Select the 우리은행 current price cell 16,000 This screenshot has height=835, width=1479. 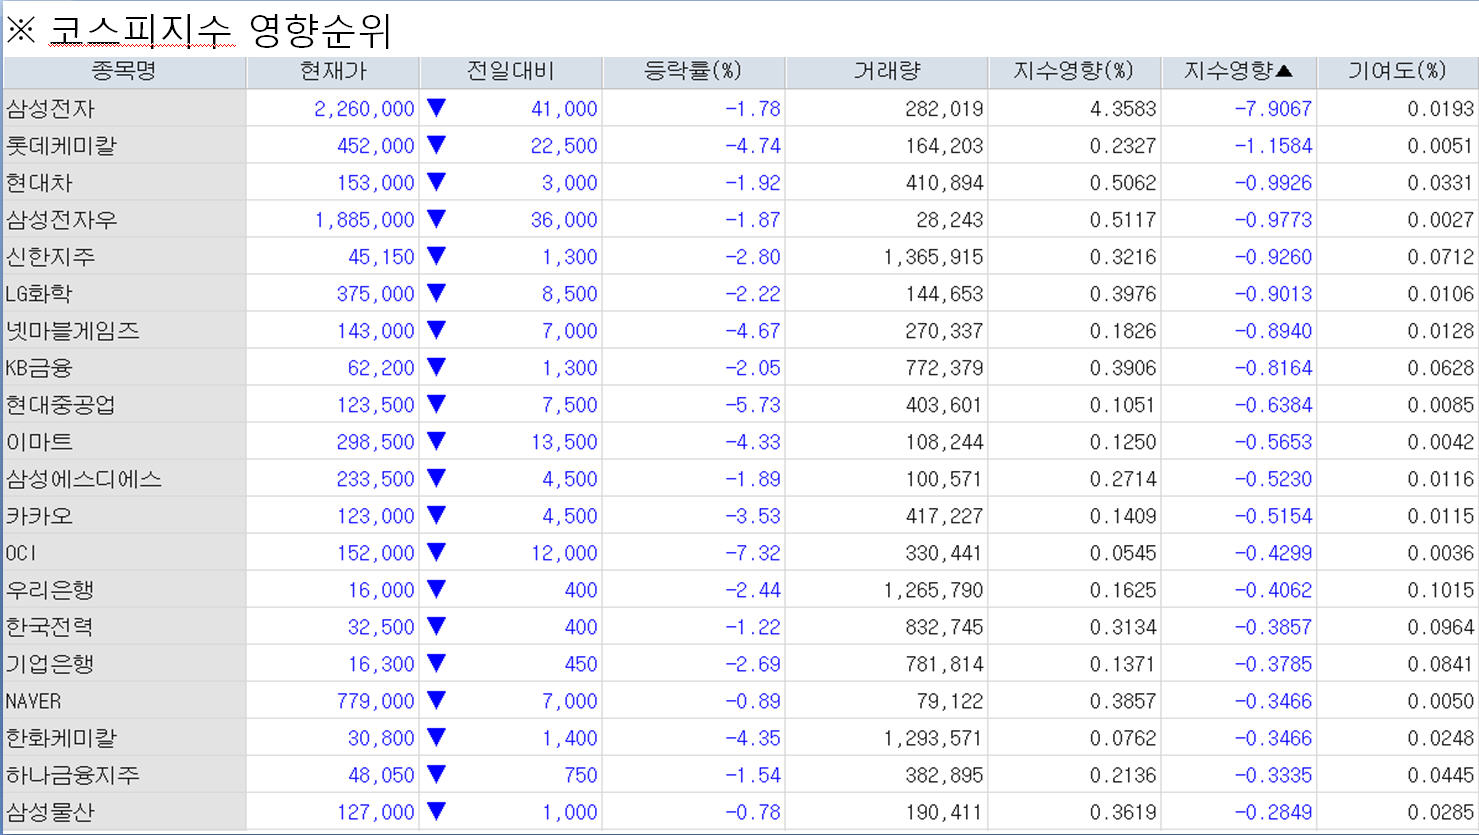click(380, 590)
